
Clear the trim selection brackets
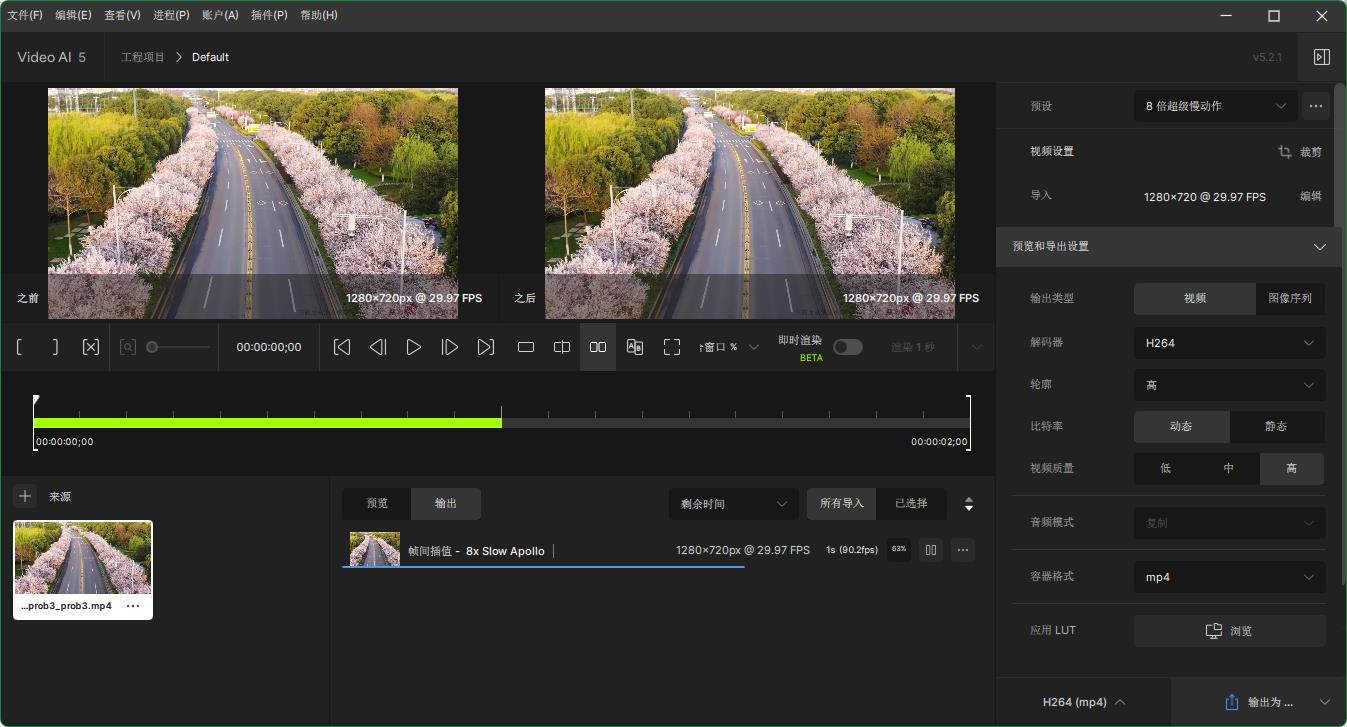(91, 347)
